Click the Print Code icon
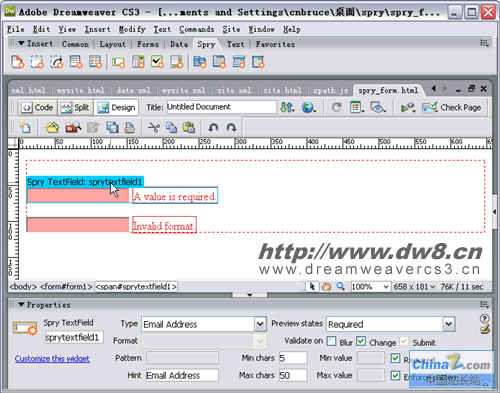 (130, 127)
